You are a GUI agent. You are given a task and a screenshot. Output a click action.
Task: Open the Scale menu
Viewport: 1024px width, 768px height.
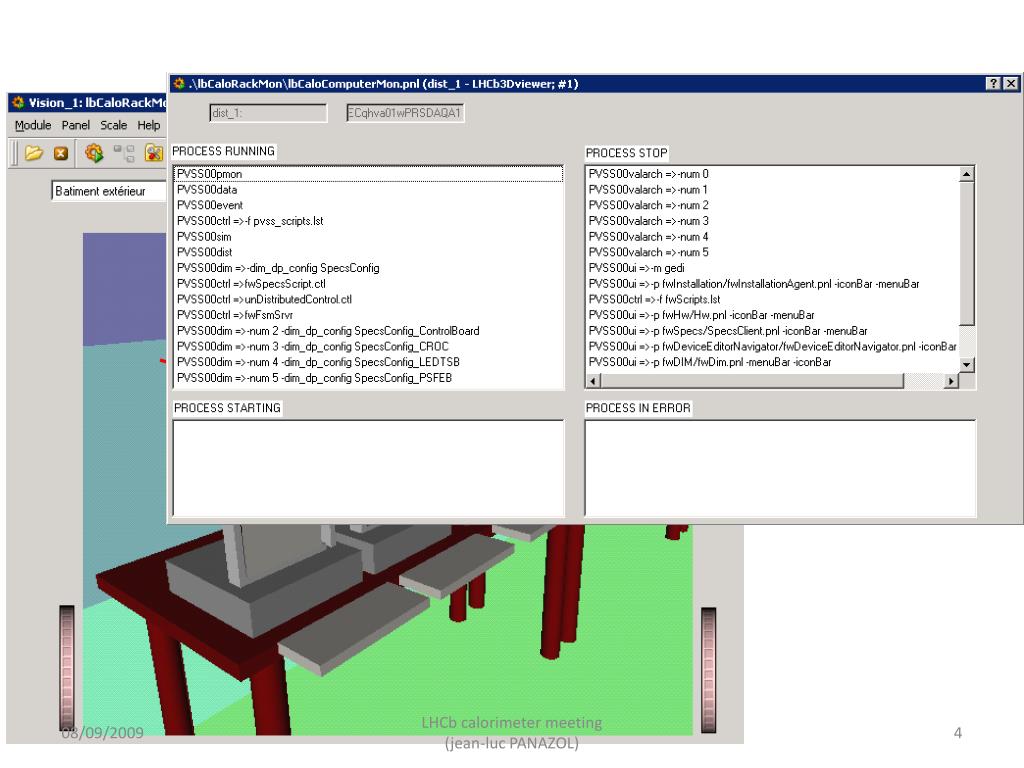(x=114, y=125)
